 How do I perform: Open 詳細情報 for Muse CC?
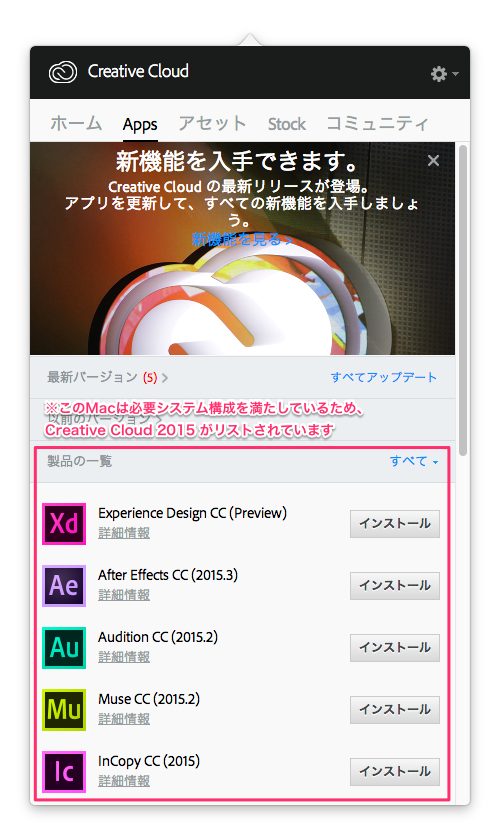(x=124, y=719)
